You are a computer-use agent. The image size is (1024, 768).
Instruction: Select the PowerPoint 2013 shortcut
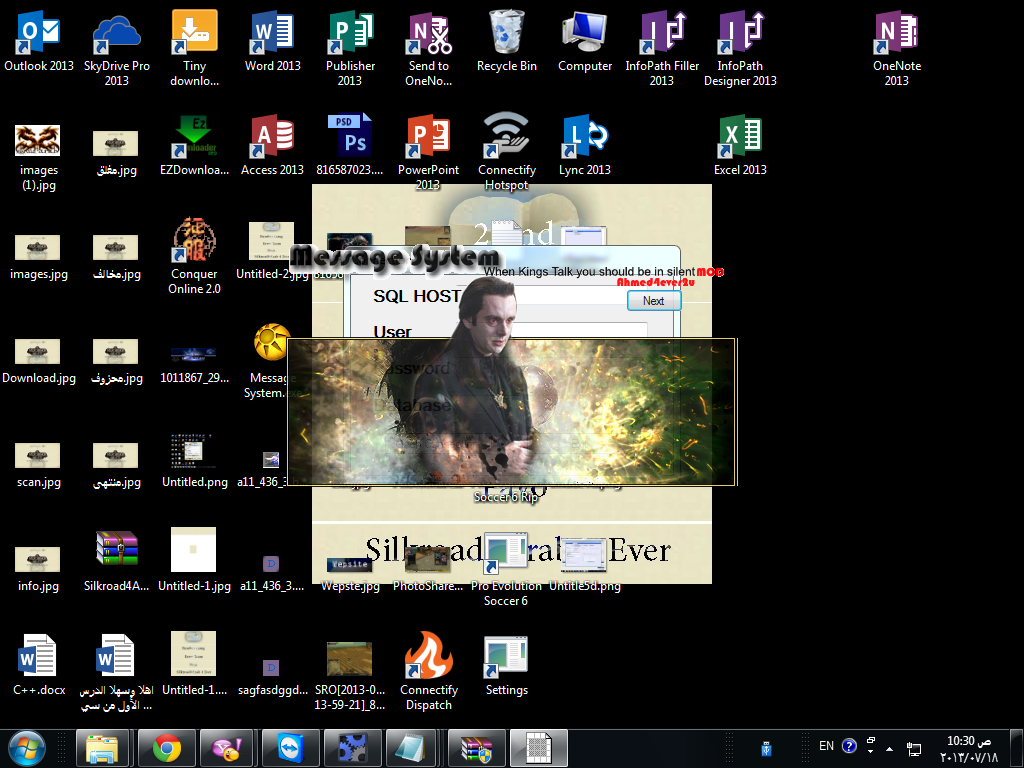(428, 136)
